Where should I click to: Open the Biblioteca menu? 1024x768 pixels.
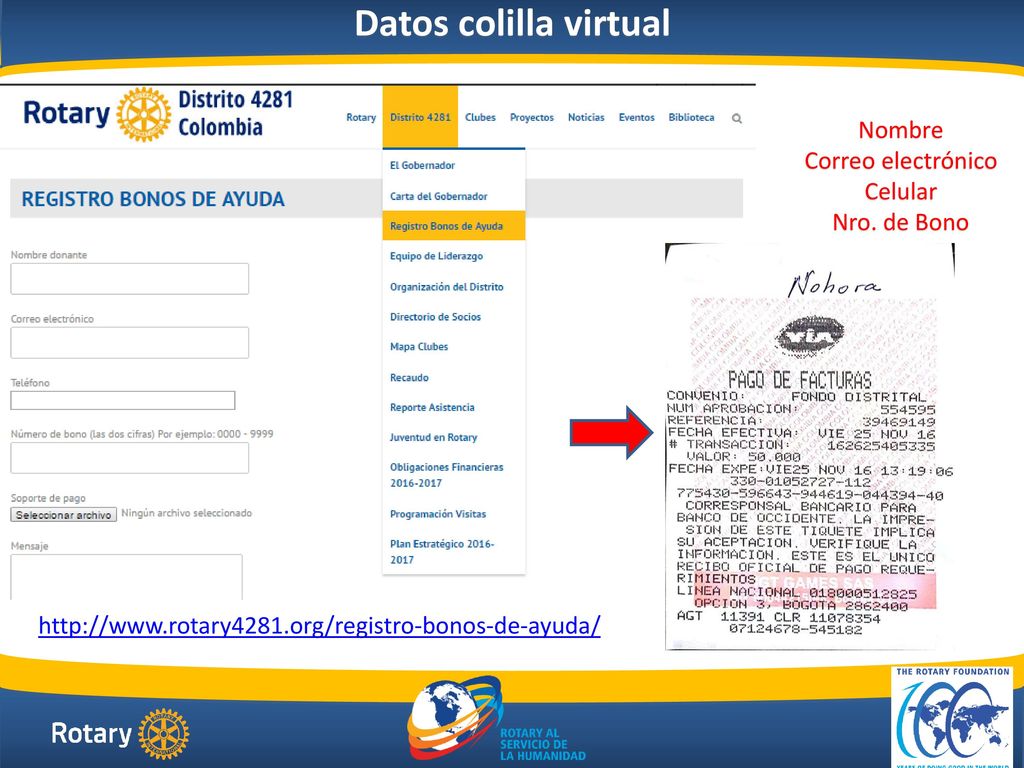(691, 118)
